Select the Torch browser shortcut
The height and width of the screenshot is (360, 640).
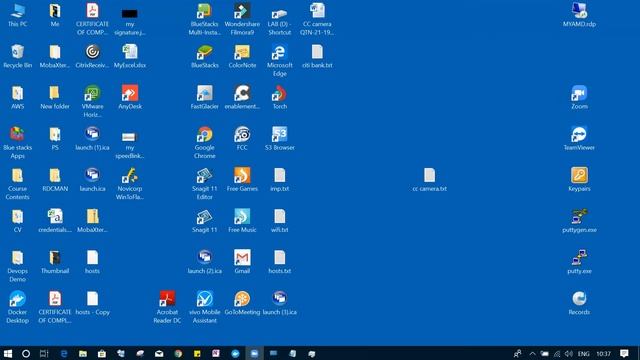[280, 98]
